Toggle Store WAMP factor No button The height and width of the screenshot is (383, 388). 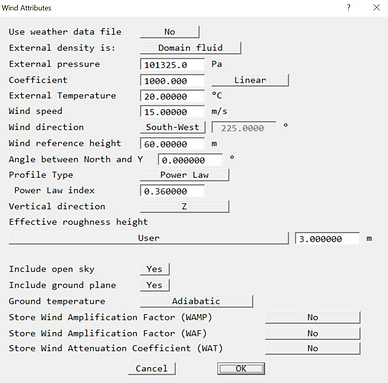313,317
